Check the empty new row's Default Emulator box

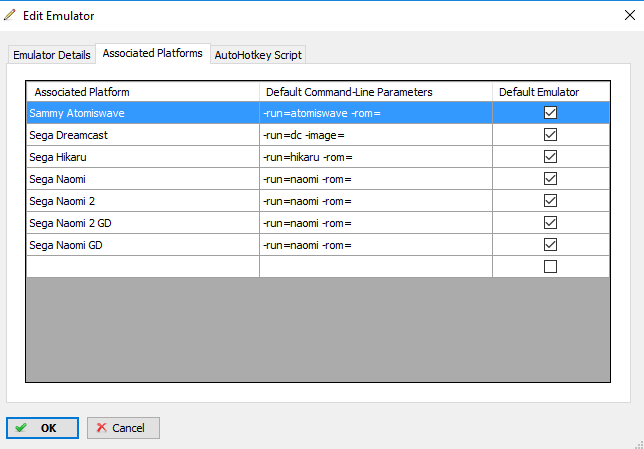tap(550, 267)
